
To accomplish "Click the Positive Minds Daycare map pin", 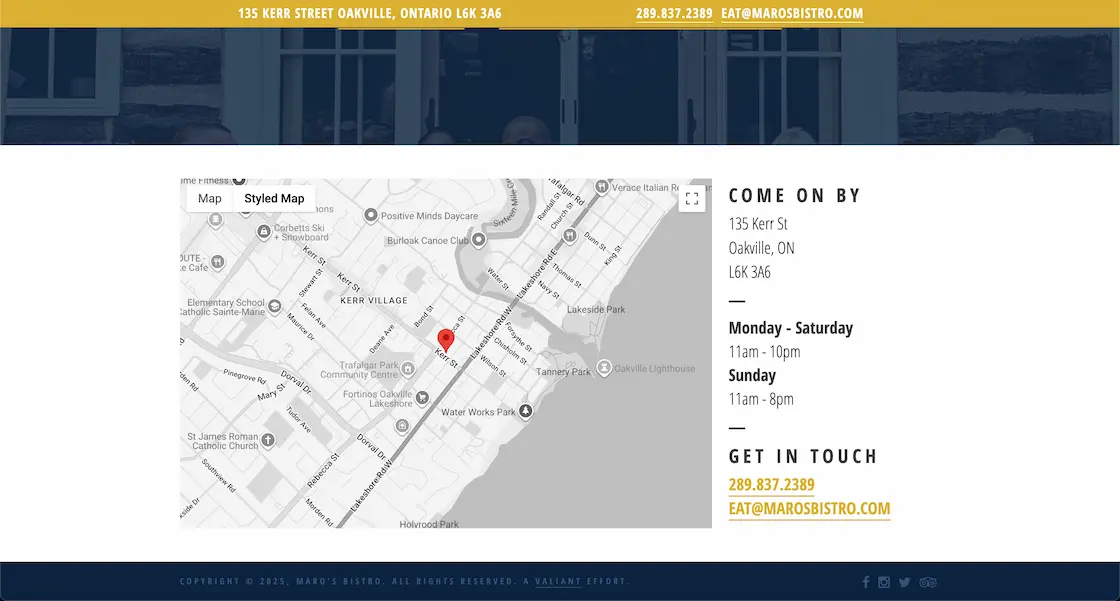I will 371,215.
